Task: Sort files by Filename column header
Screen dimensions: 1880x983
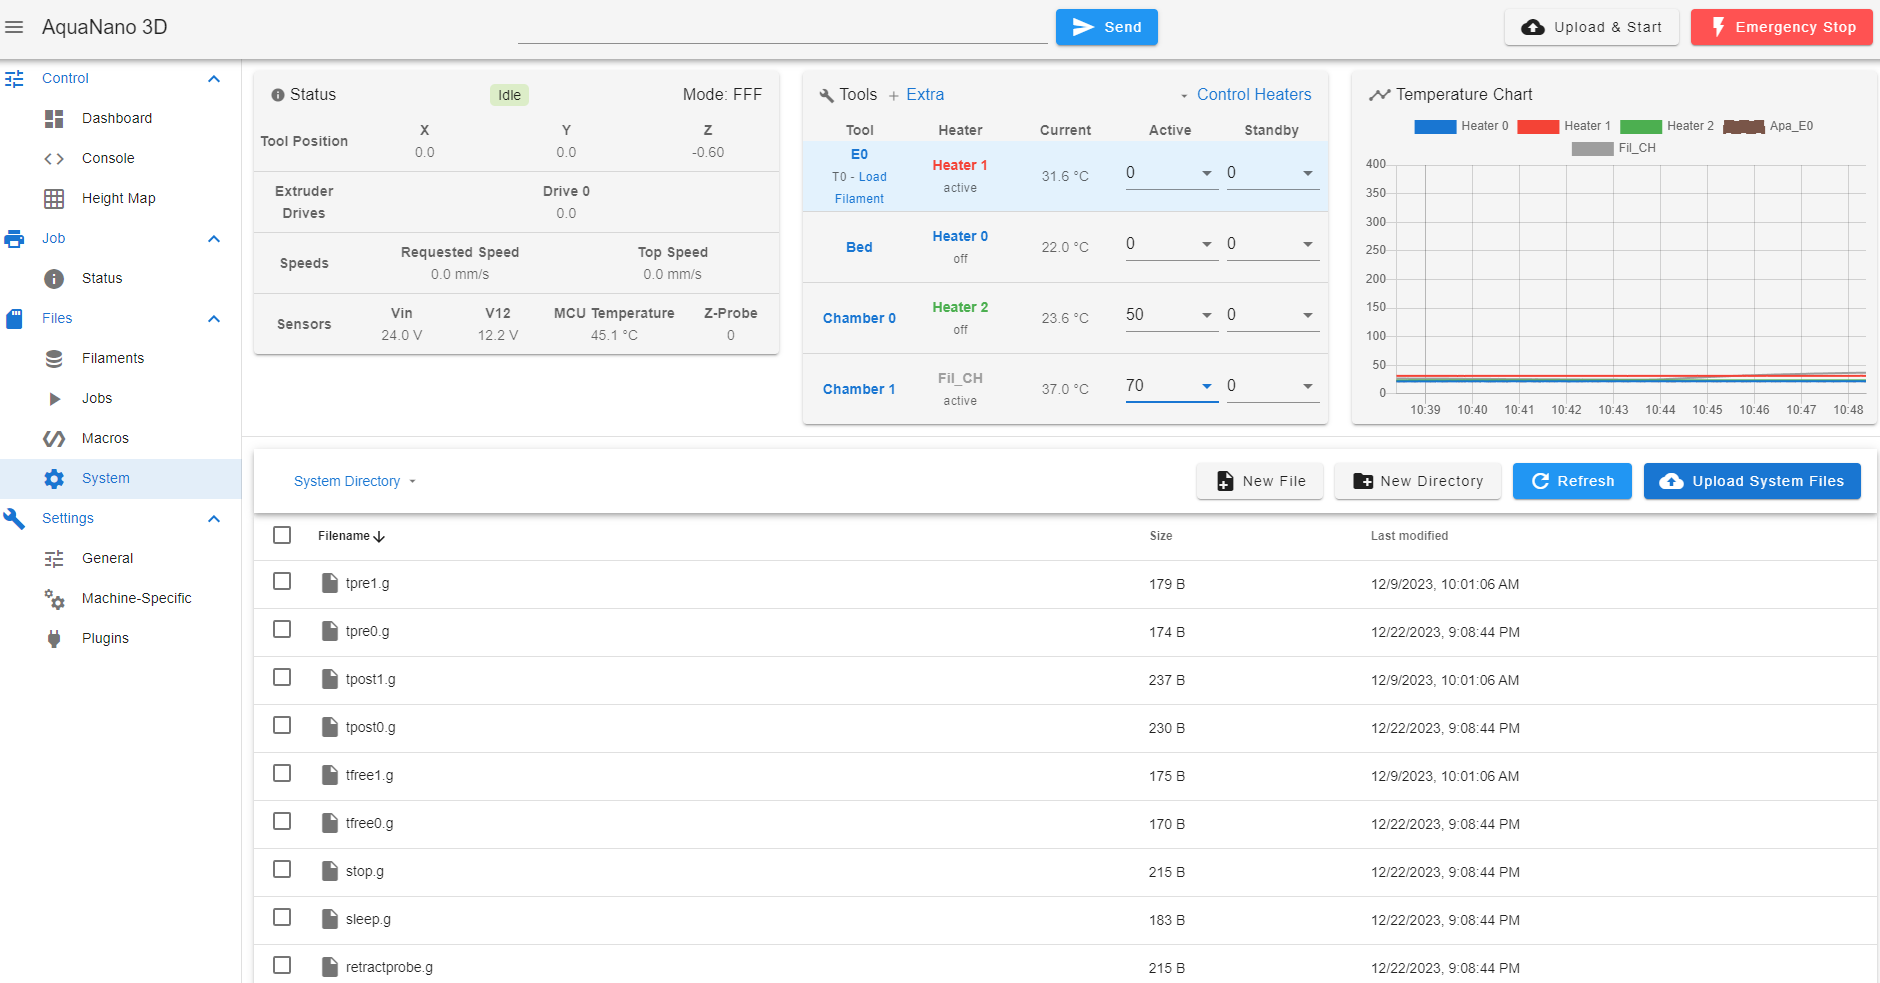Action: [x=351, y=536]
